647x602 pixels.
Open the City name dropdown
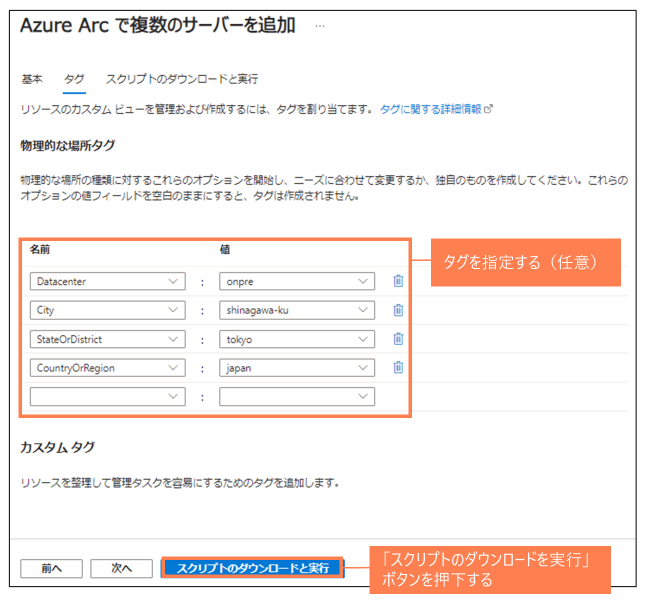pyautogui.click(x=108, y=310)
